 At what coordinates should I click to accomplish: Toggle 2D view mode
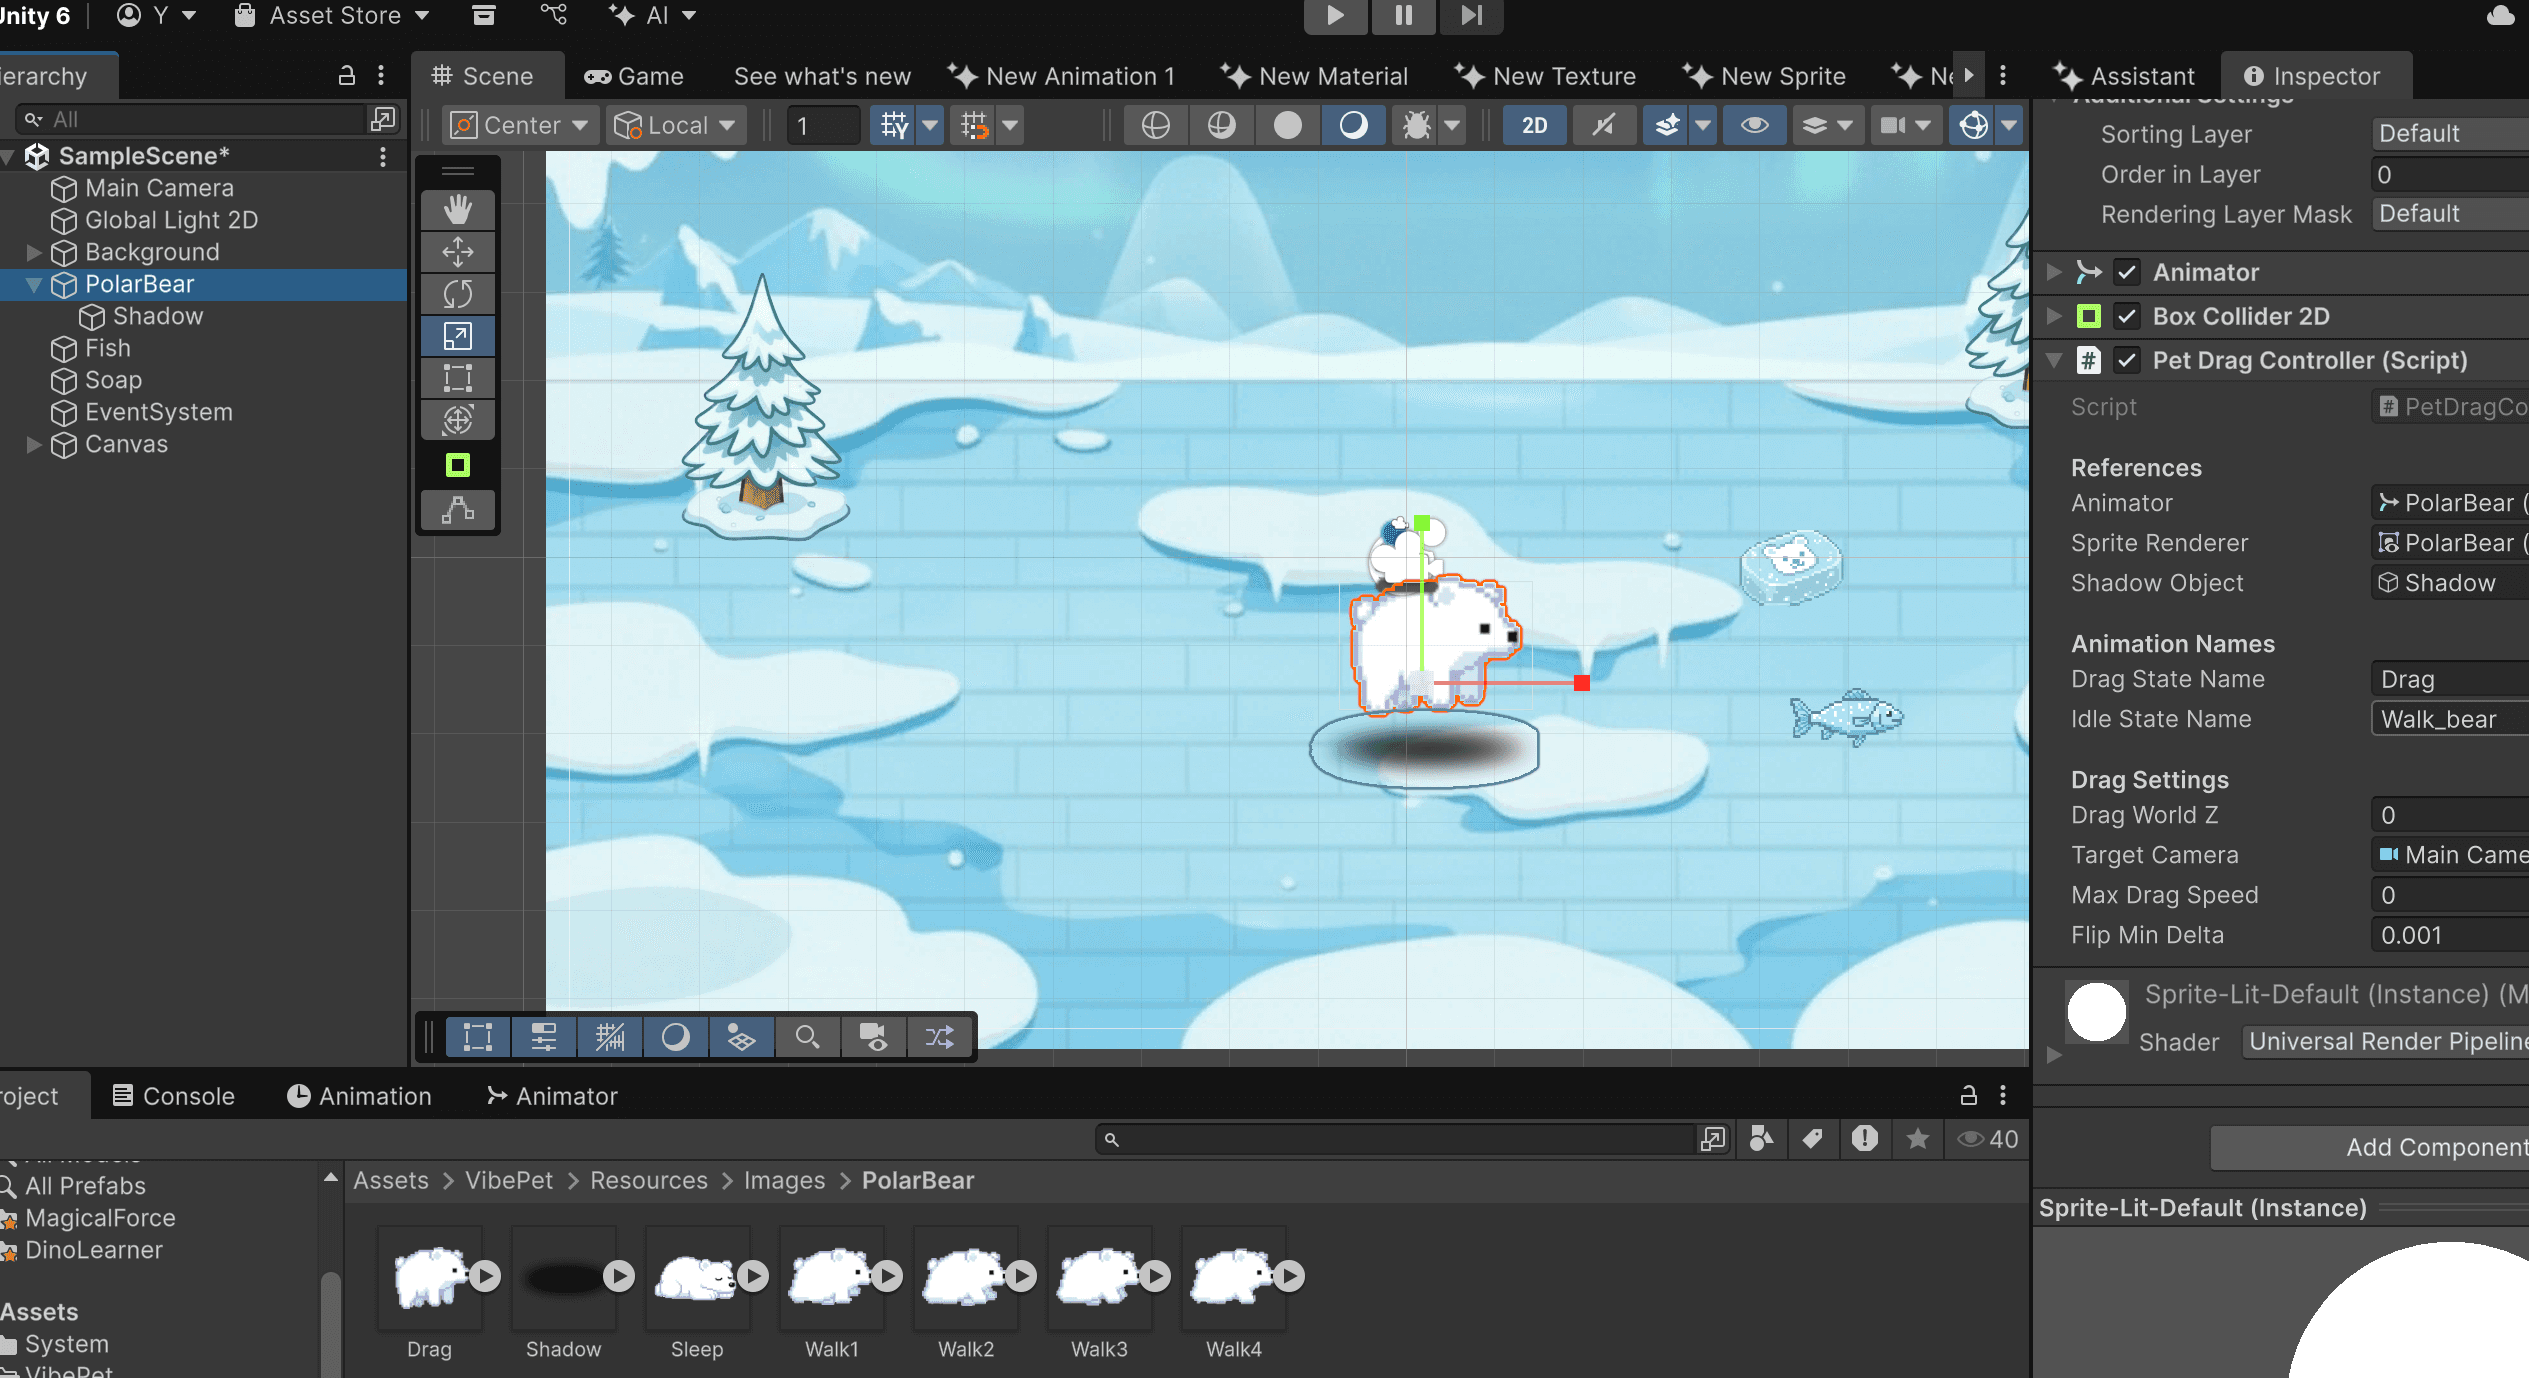1534,125
